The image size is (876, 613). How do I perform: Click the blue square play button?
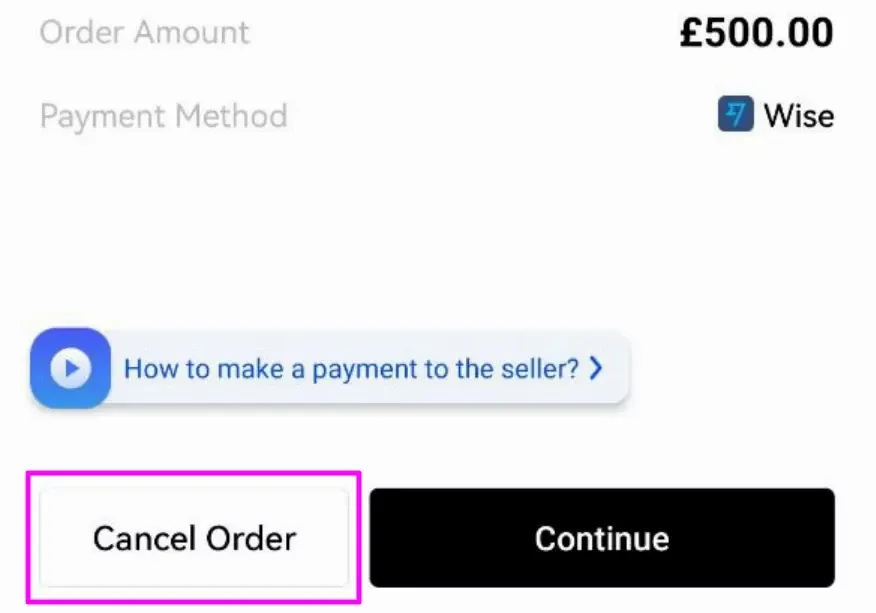(70, 368)
